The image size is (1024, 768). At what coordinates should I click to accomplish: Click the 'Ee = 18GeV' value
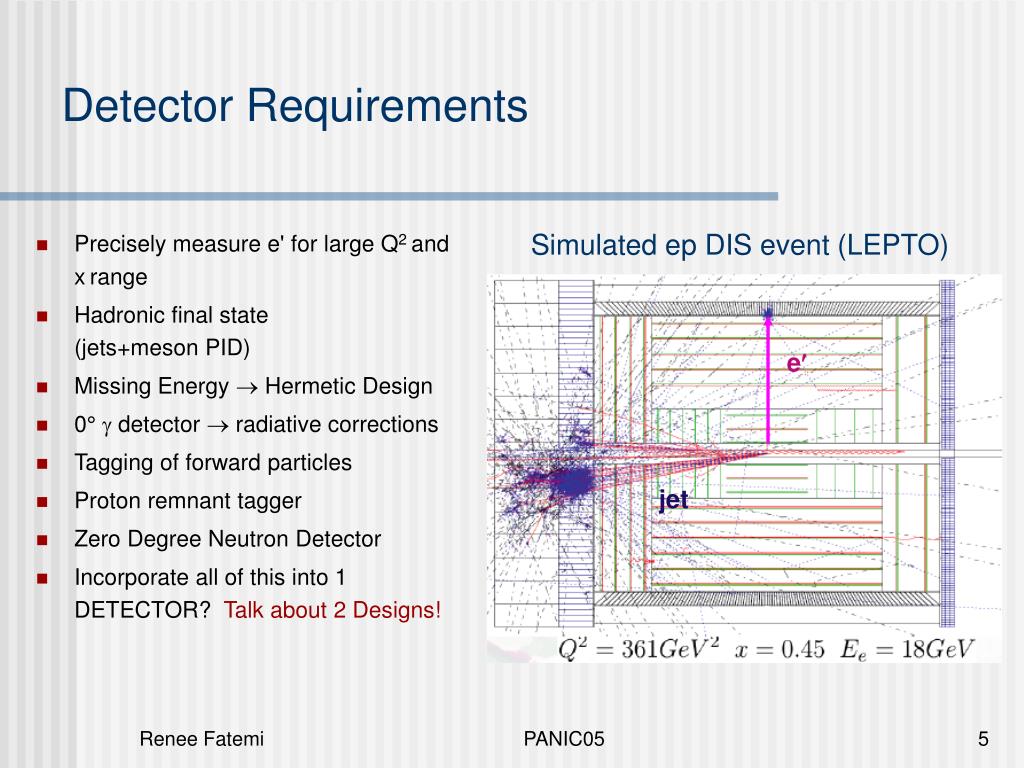click(907, 650)
